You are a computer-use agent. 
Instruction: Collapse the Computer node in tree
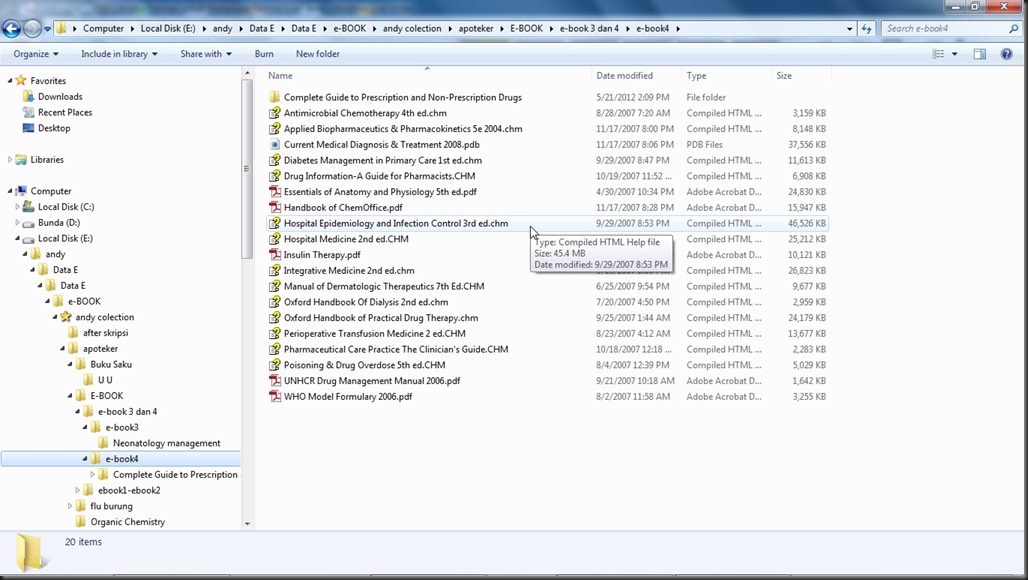tap(10, 191)
